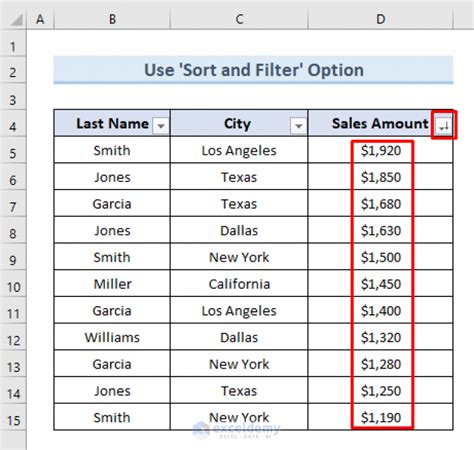
Task: Click the title cell 'Use Sort and Filter Option'
Action: coord(253,70)
